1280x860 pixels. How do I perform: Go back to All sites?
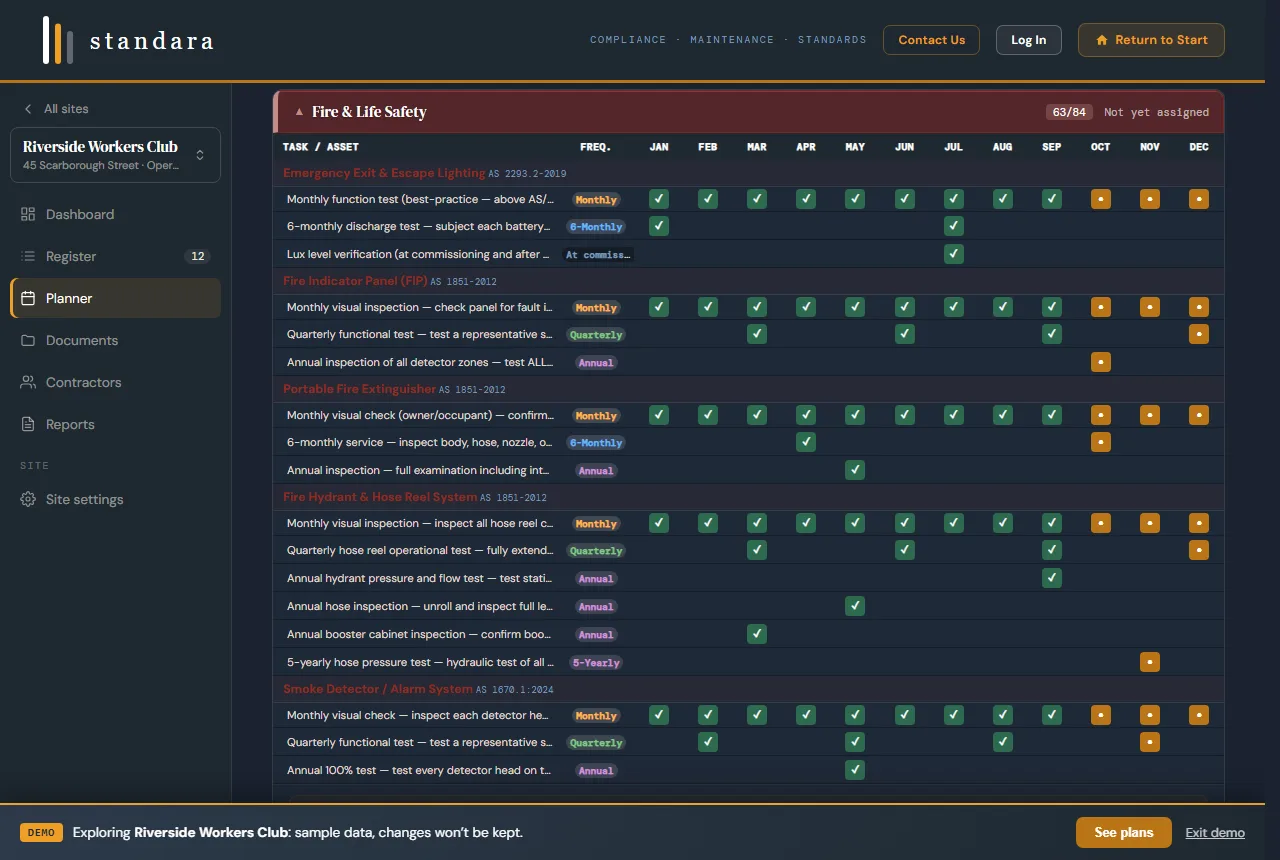click(x=57, y=108)
